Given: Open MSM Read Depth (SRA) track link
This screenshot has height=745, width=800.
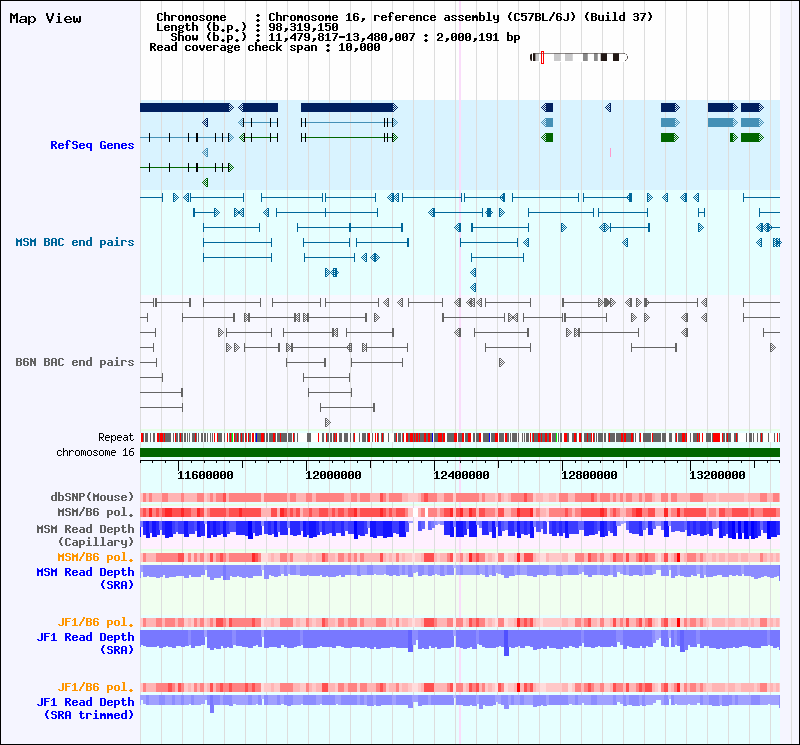Looking at the screenshot, I should [85, 579].
